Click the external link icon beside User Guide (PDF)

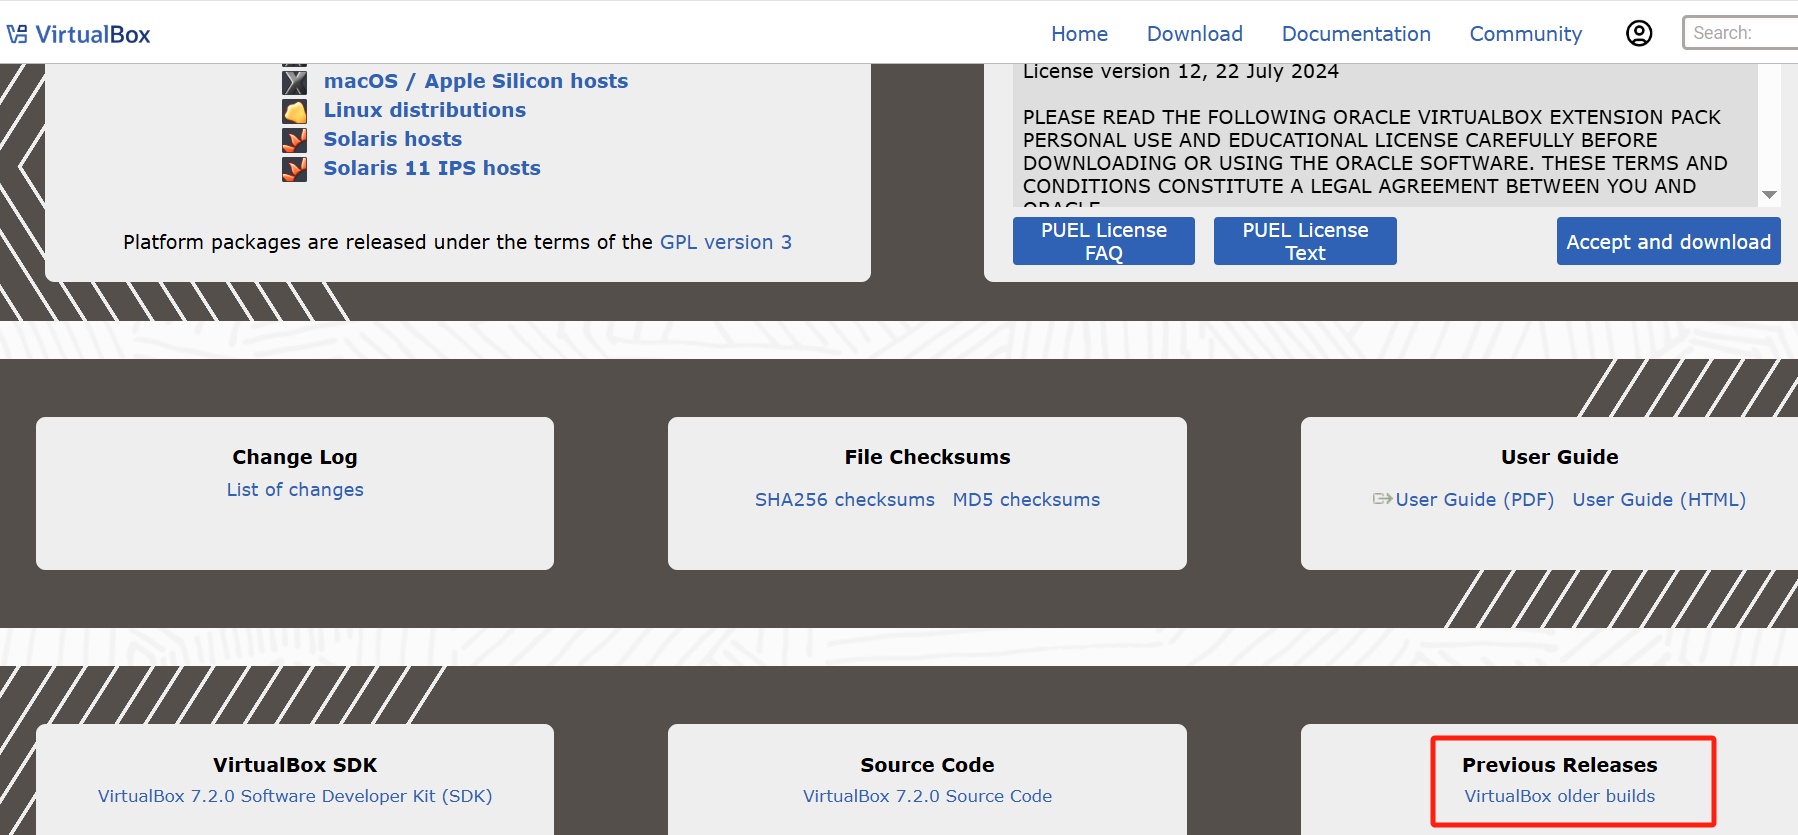click(1382, 499)
